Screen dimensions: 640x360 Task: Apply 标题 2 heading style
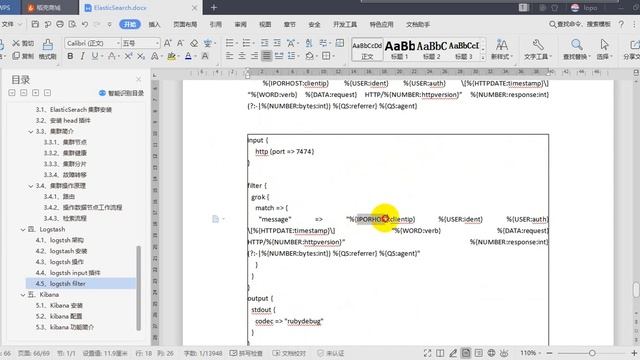click(432, 50)
